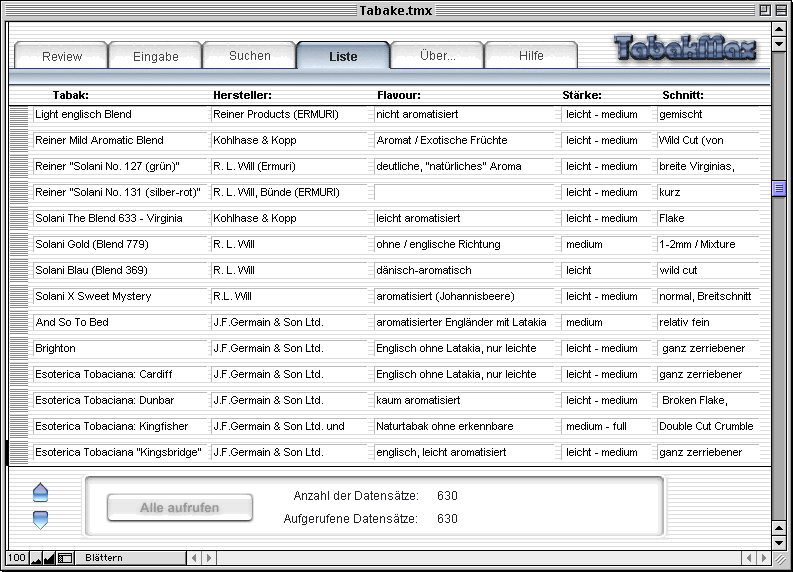Click the zoom-in large mountains icon

point(49,558)
